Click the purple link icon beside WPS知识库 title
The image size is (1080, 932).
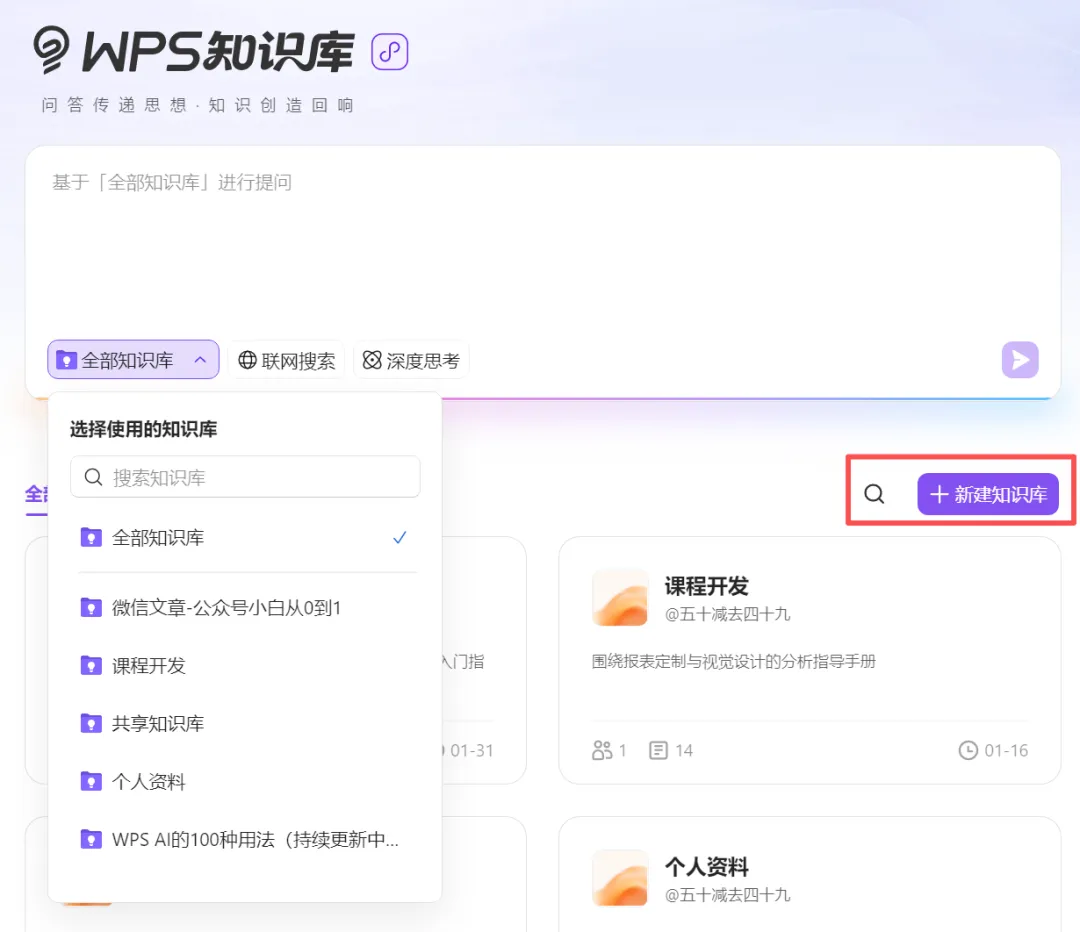point(390,52)
